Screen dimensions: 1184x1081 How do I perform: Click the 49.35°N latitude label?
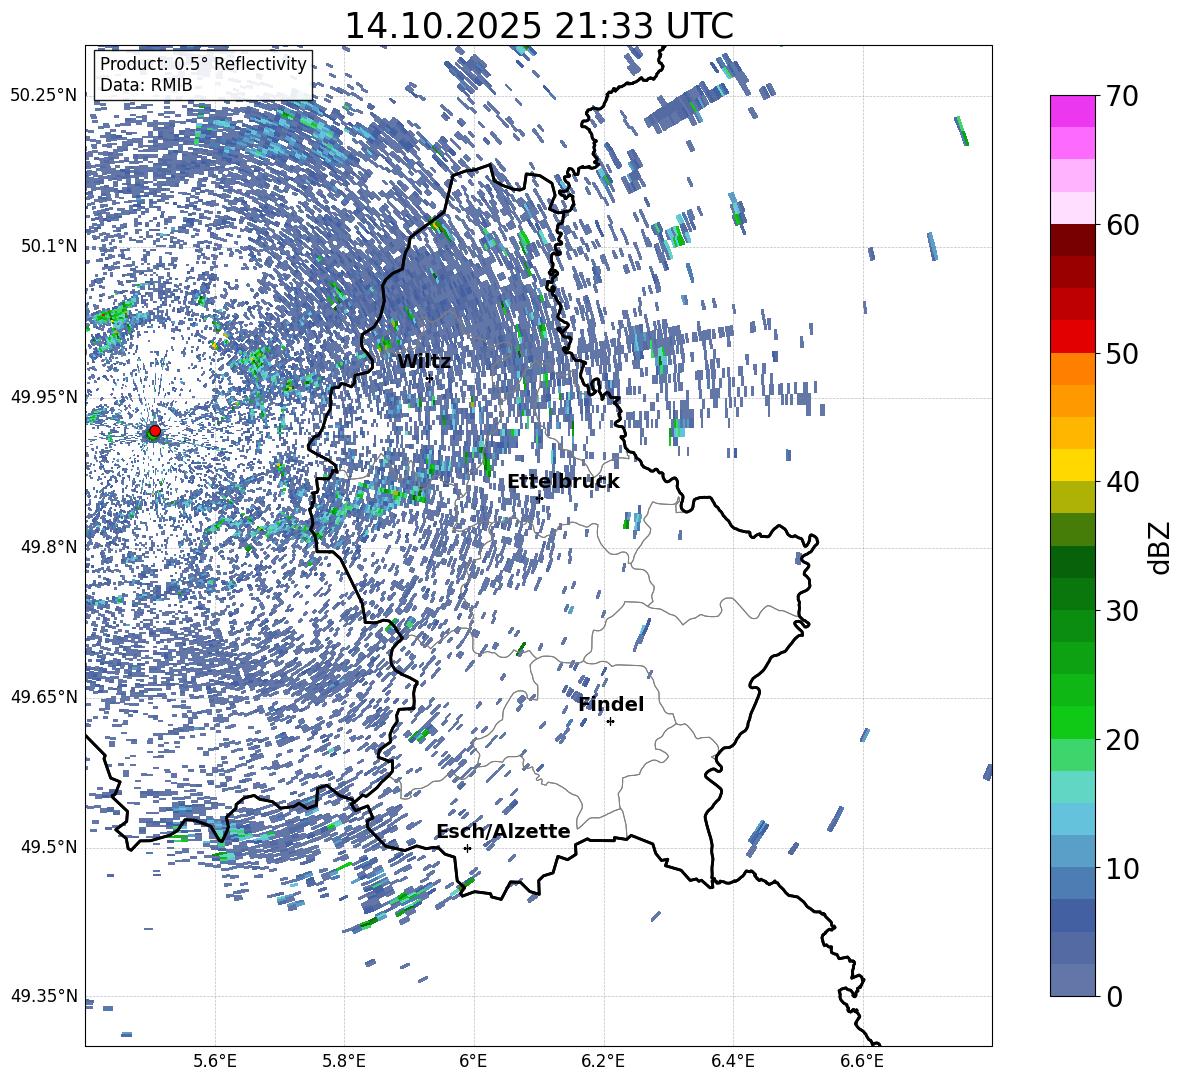(43, 996)
